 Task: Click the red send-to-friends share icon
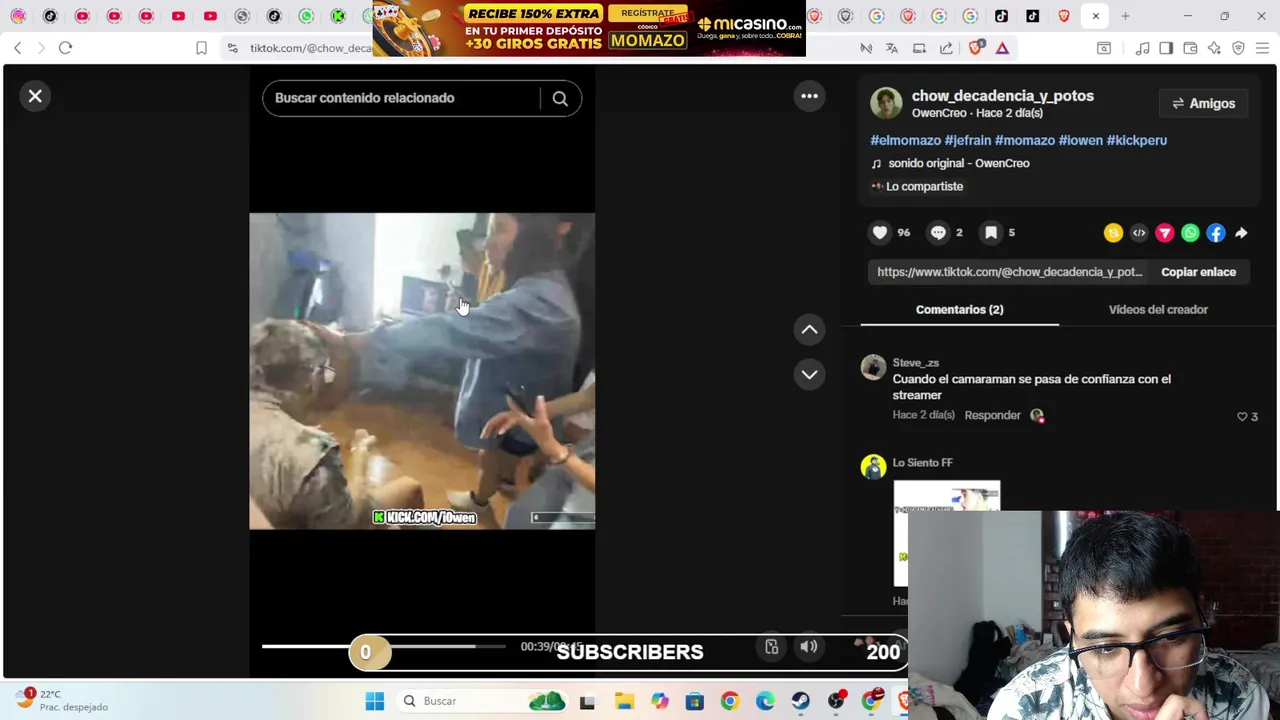1165,233
